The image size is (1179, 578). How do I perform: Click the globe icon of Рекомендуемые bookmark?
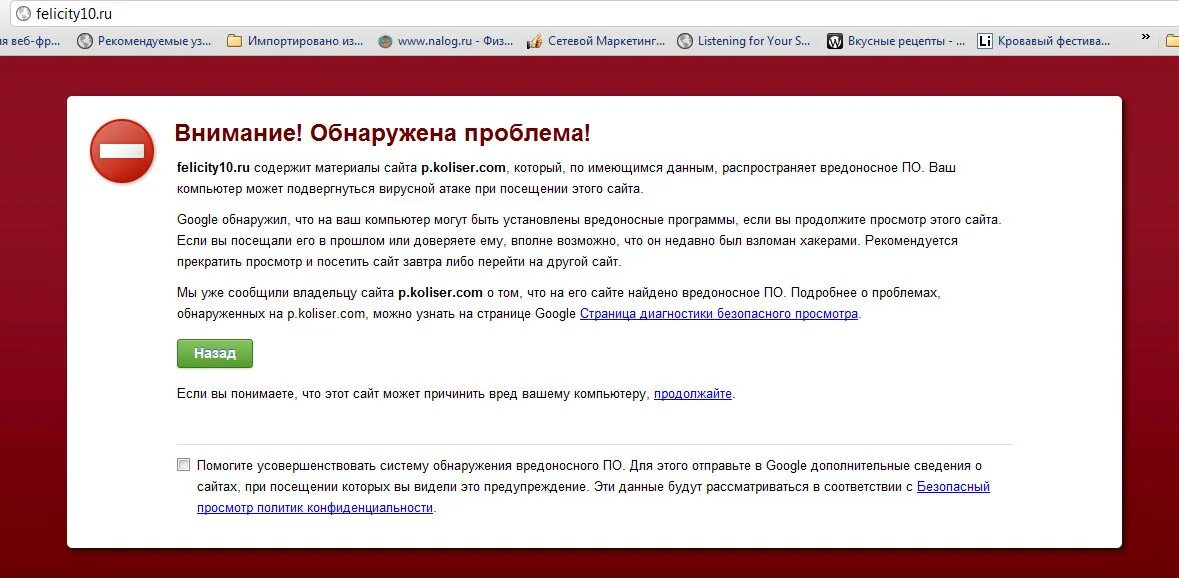tap(85, 41)
